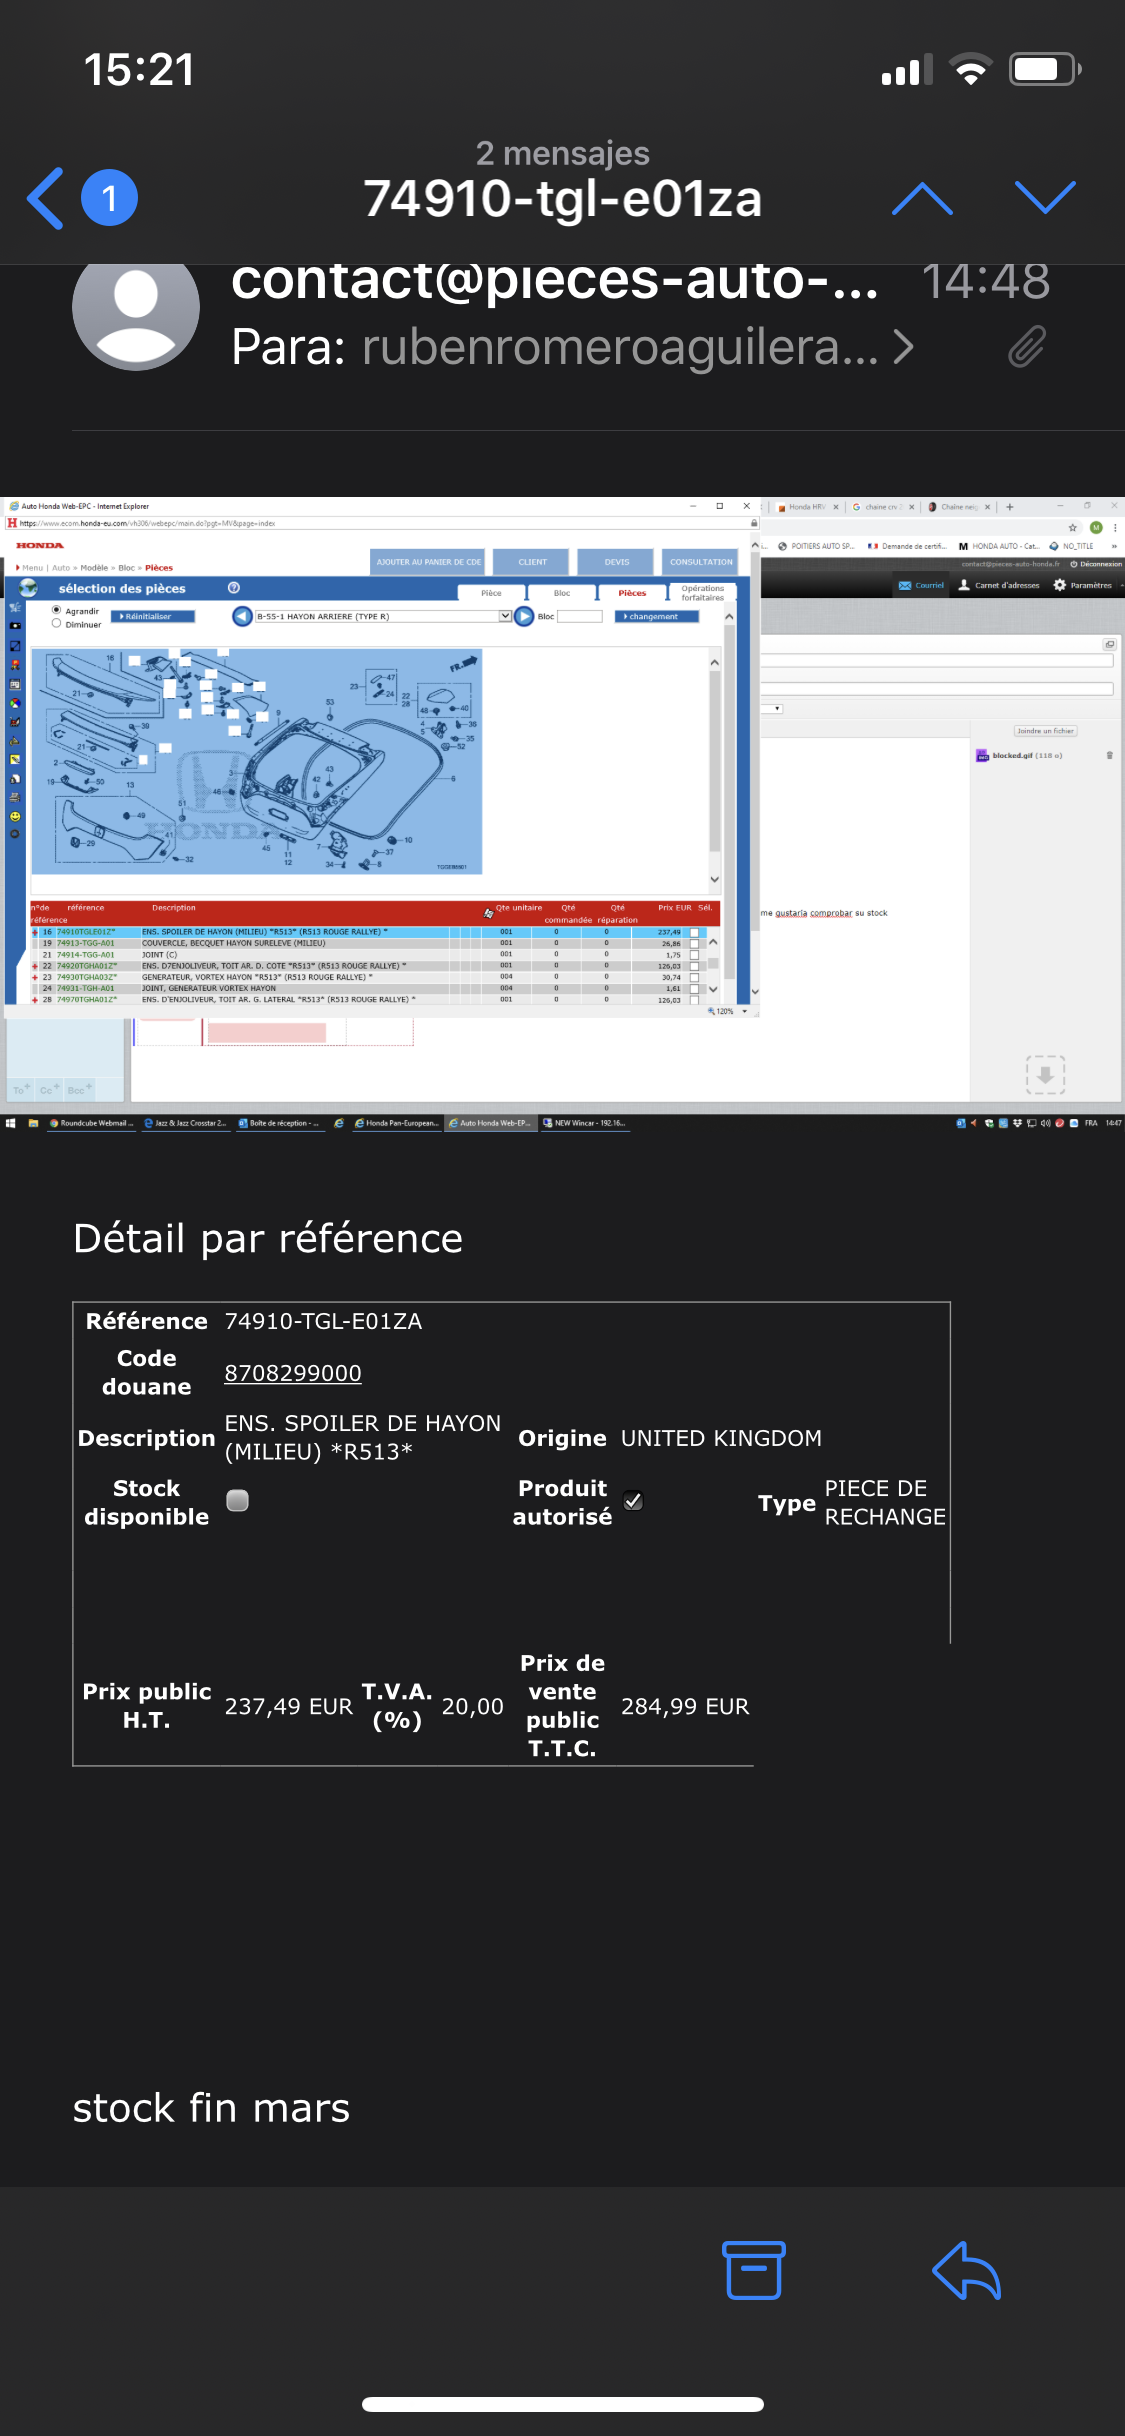Click the Chrome profile avatar M
The width and height of the screenshot is (1125, 2436).
pos(1096,527)
